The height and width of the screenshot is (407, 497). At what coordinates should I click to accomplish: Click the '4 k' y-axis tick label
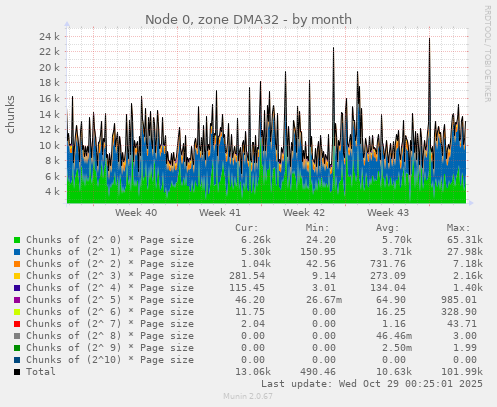point(52,192)
